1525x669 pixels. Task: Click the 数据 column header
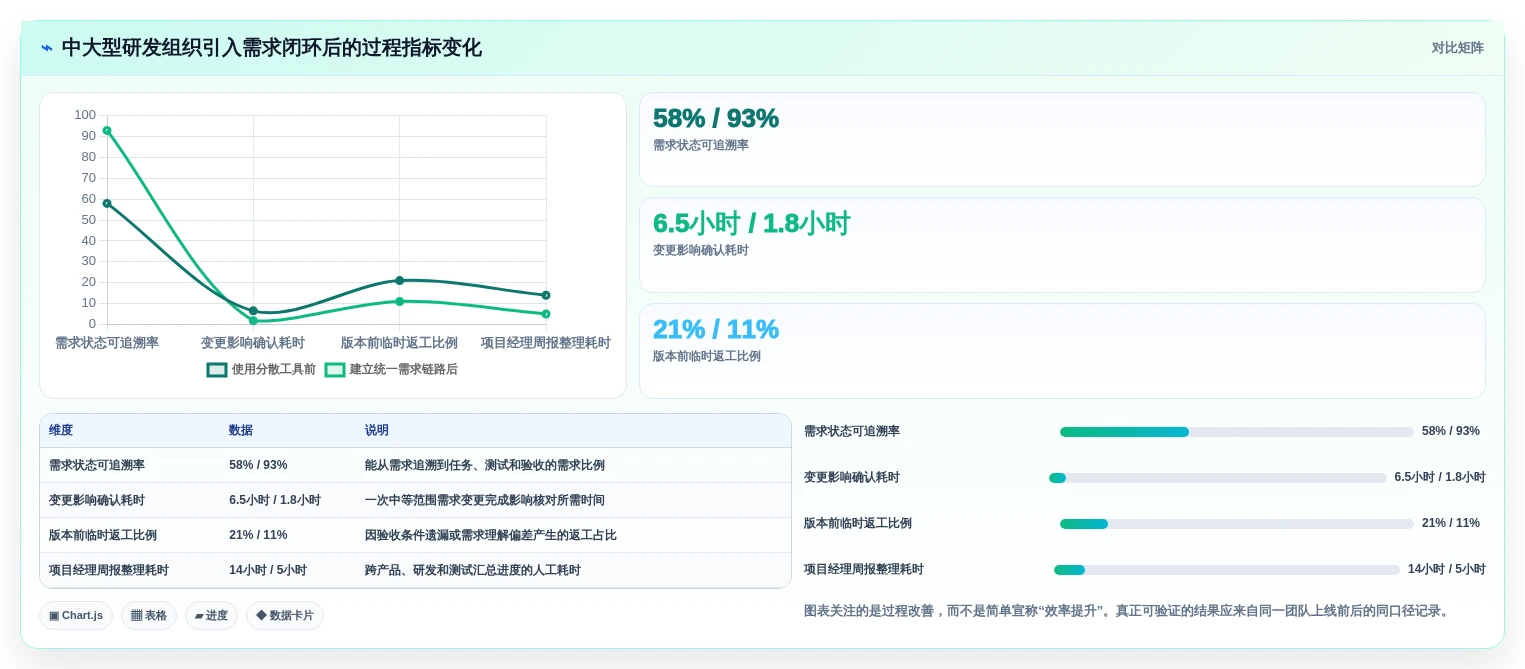(241, 431)
